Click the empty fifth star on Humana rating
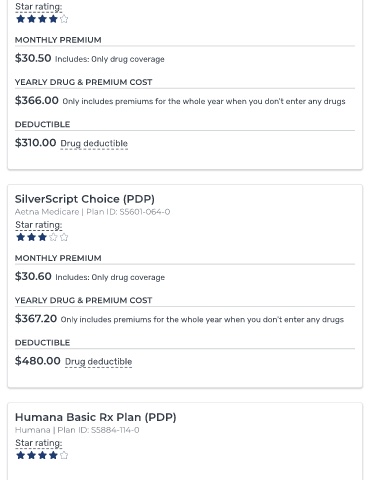This screenshot has width=370, height=480. point(64,455)
